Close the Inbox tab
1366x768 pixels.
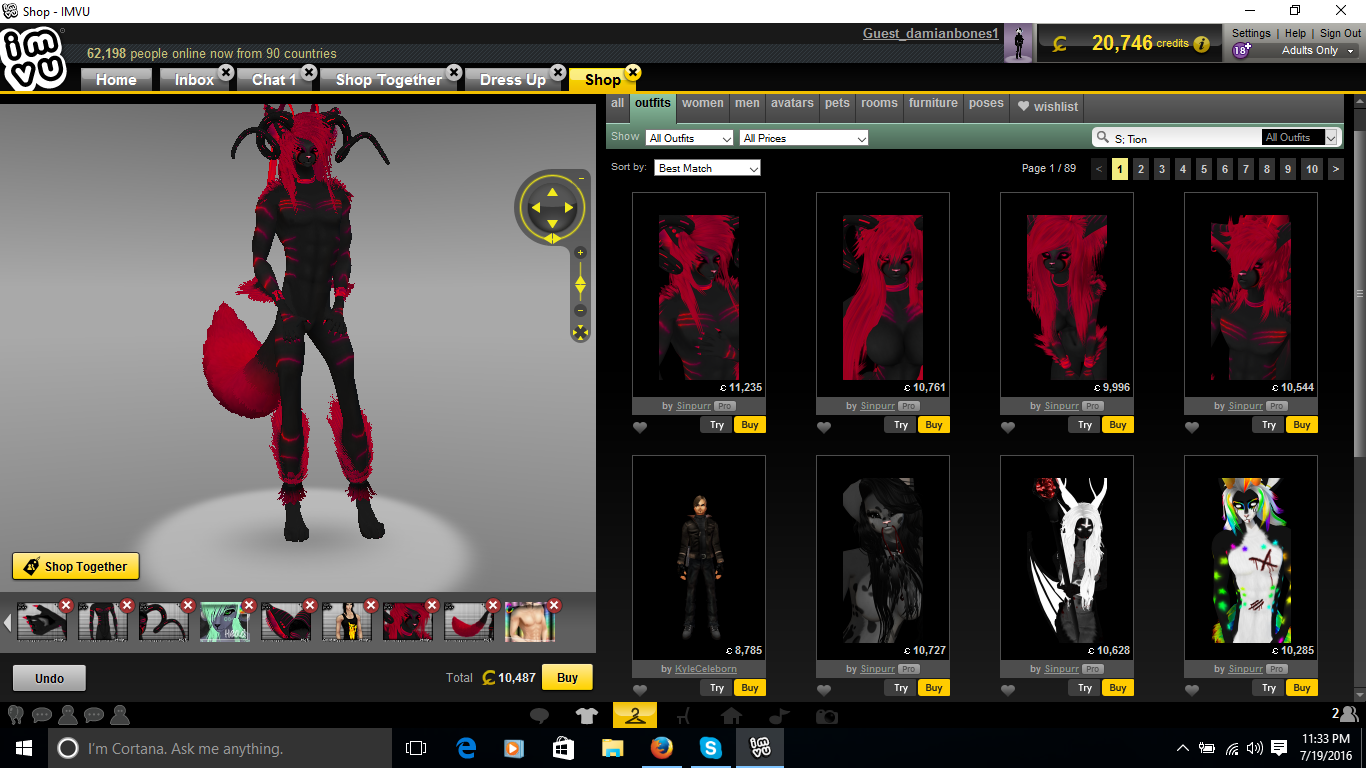click(x=226, y=72)
